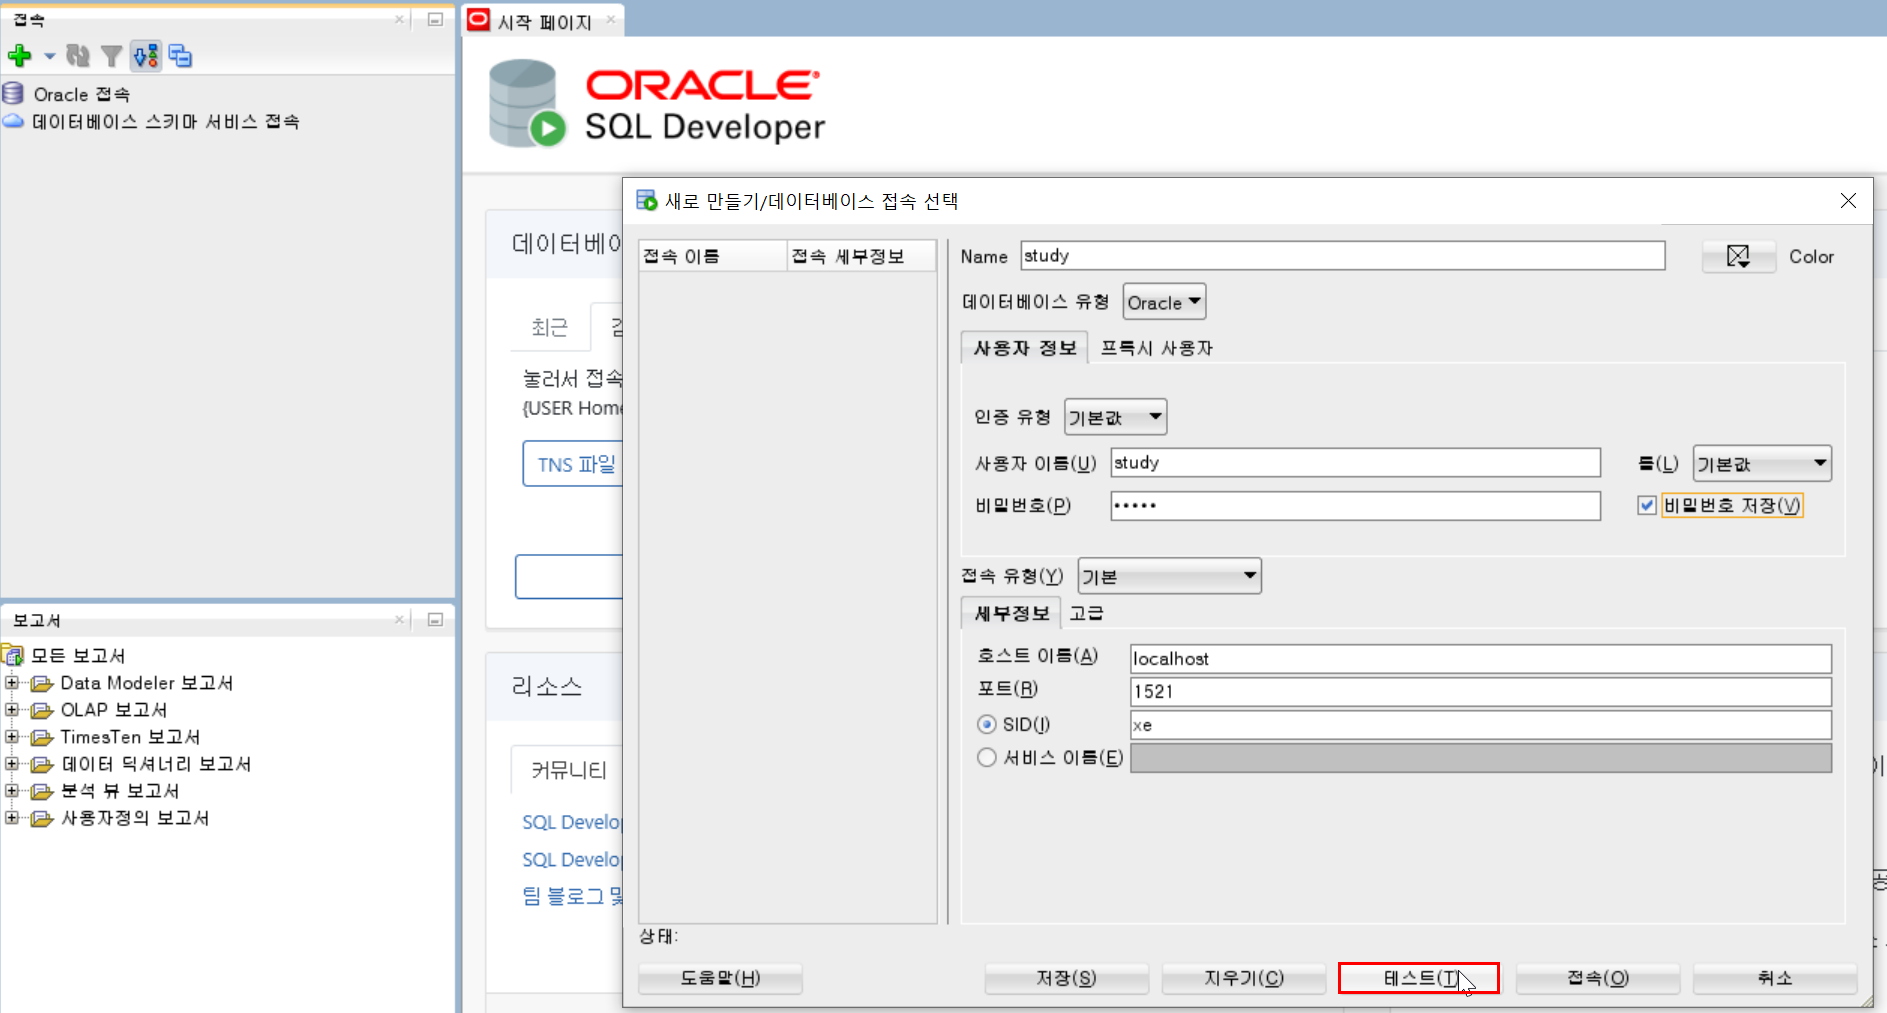The height and width of the screenshot is (1013, 1887).
Task: Close the 데이터베이스 접속 선택 dialog
Action: tap(1848, 201)
